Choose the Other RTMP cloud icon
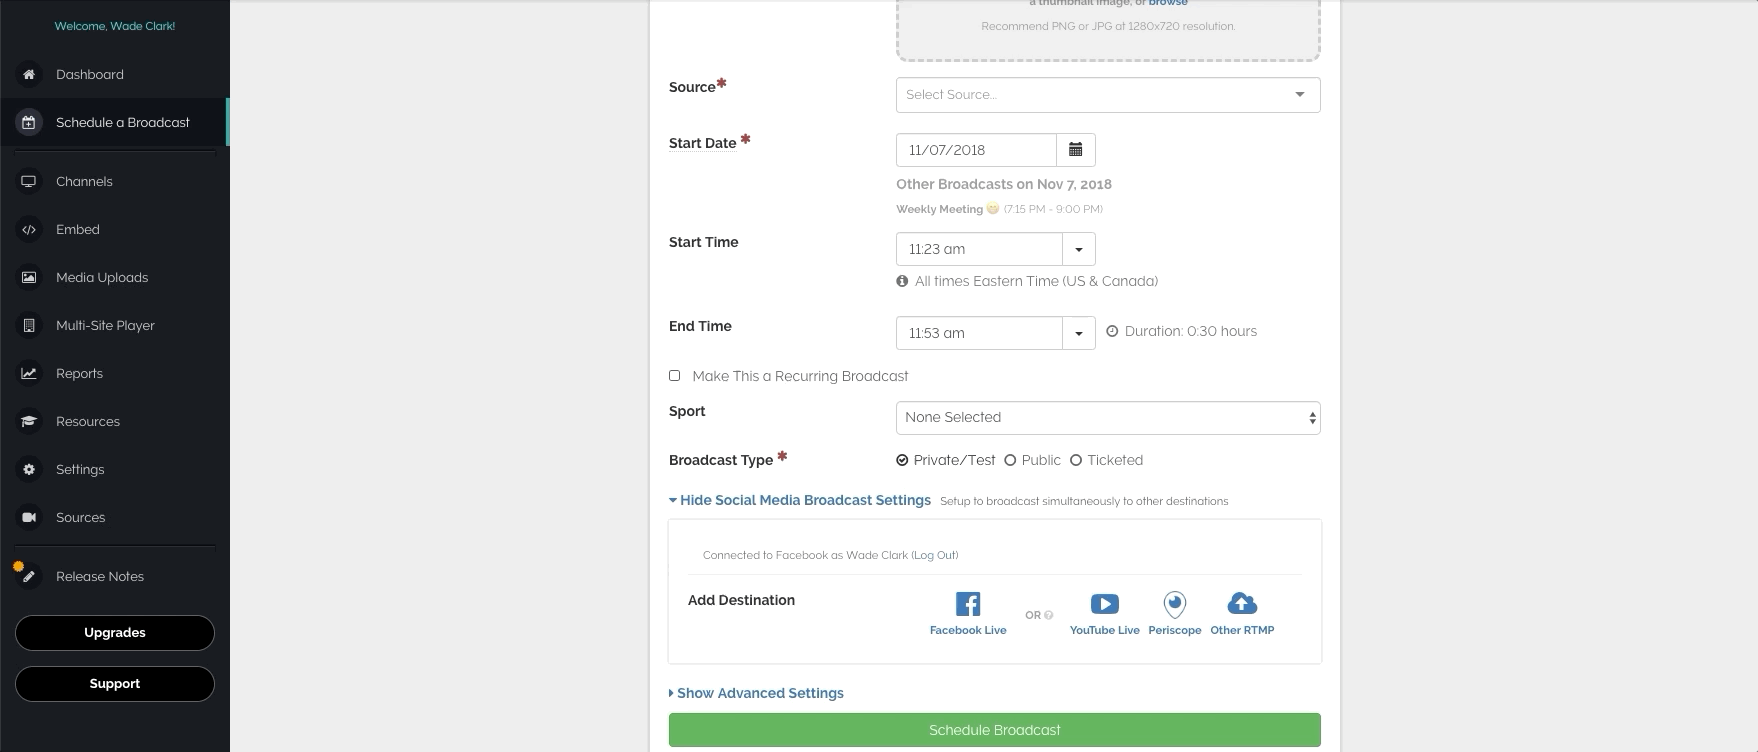The width and height of the screenshot is (1758, 752). pyautogui.click(x=1242, y=604)
